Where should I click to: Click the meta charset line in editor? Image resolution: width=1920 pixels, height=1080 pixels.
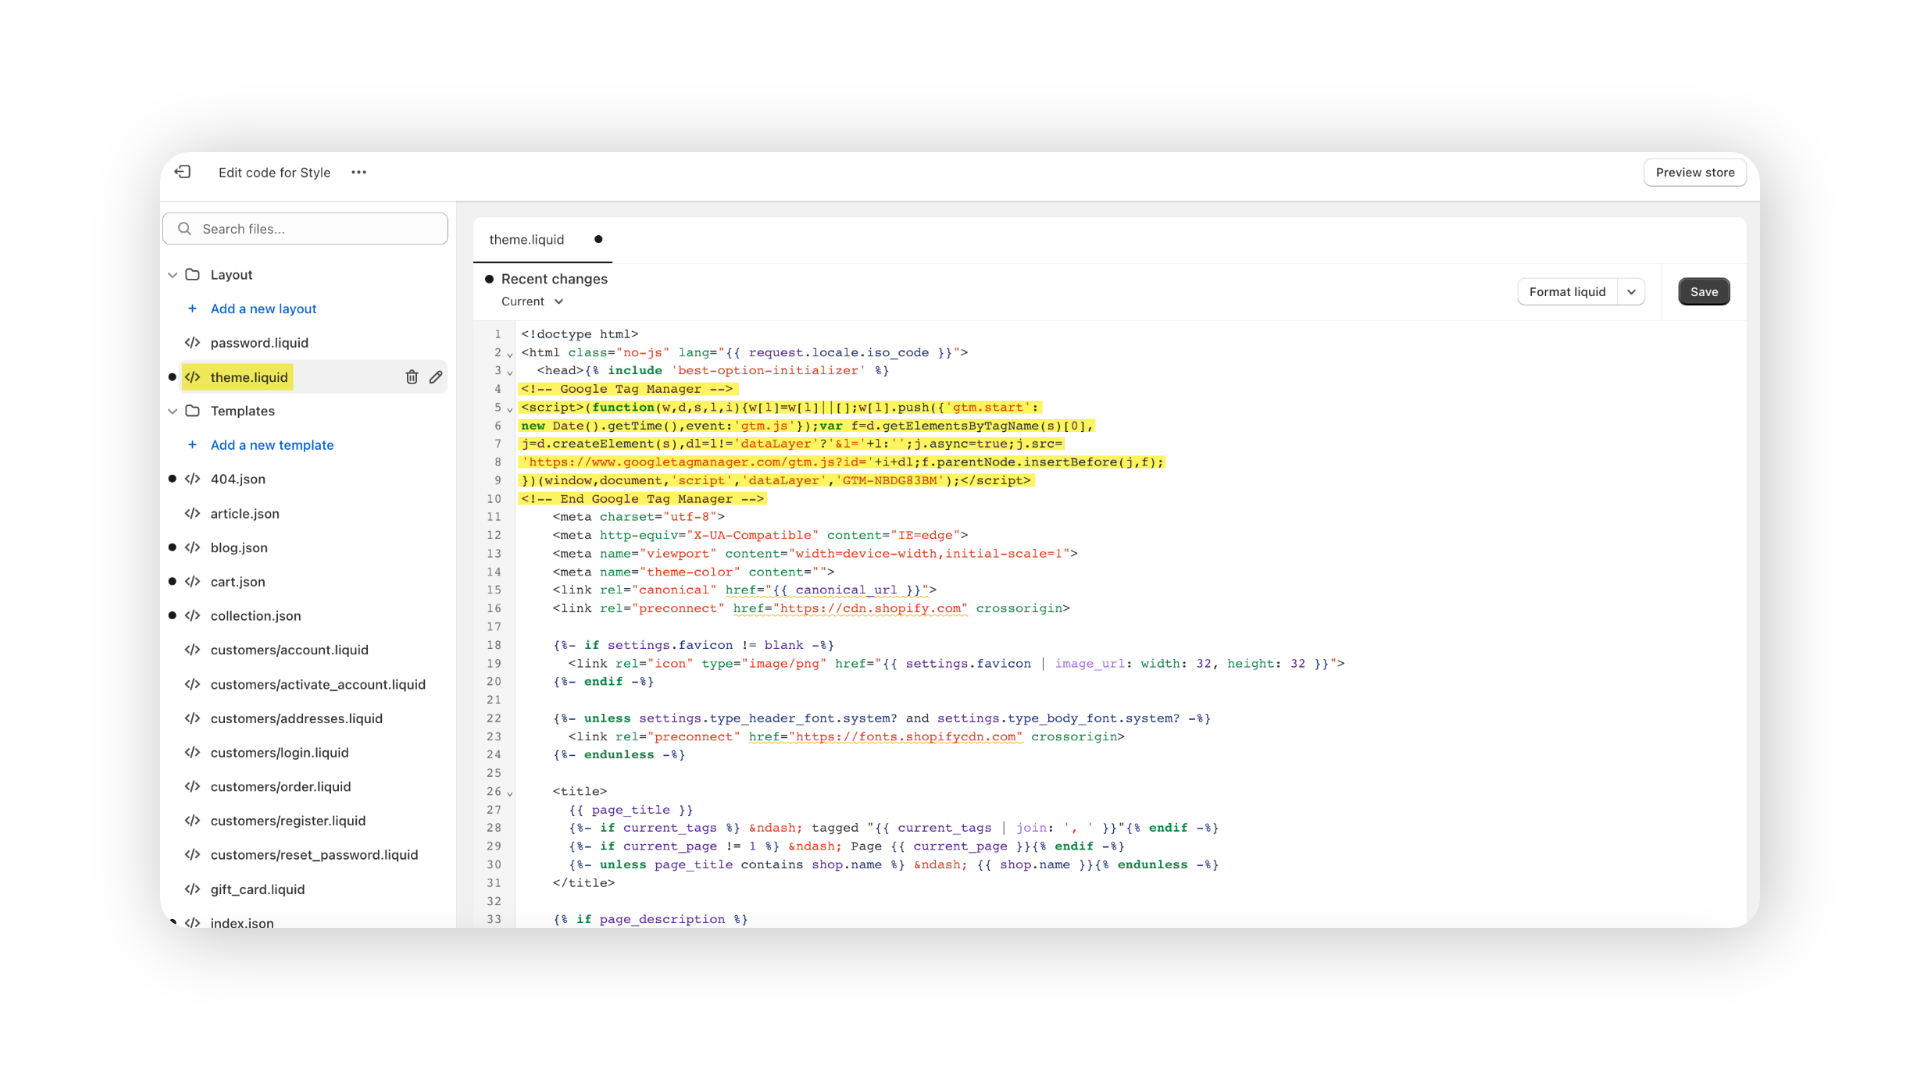tap(638, 517)
